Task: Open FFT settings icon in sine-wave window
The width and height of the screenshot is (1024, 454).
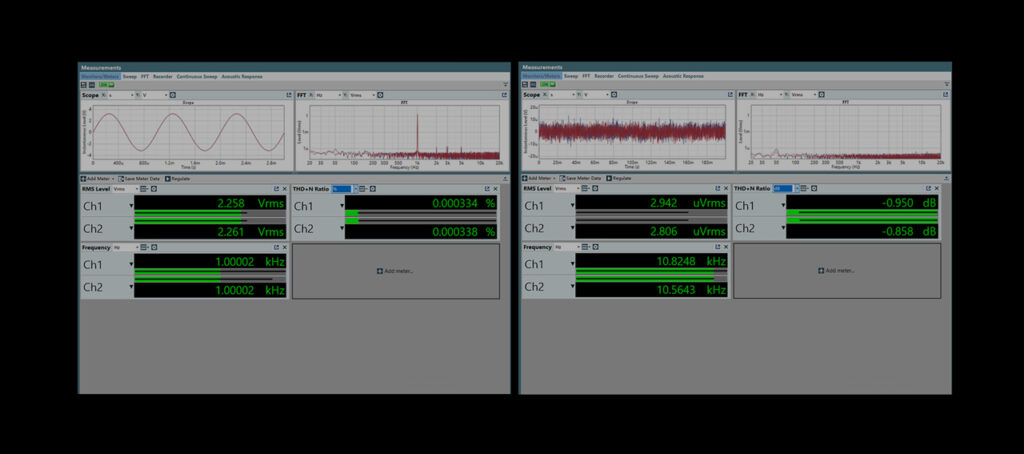Action: [x=382, y=95]
